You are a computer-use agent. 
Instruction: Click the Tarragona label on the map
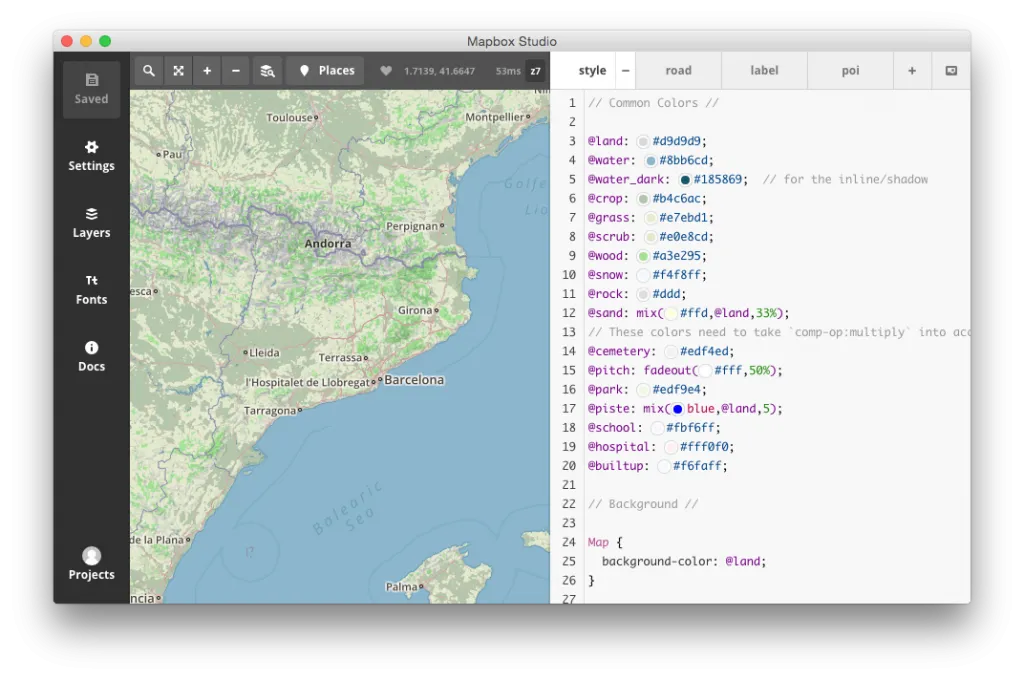tap(270, 411)
